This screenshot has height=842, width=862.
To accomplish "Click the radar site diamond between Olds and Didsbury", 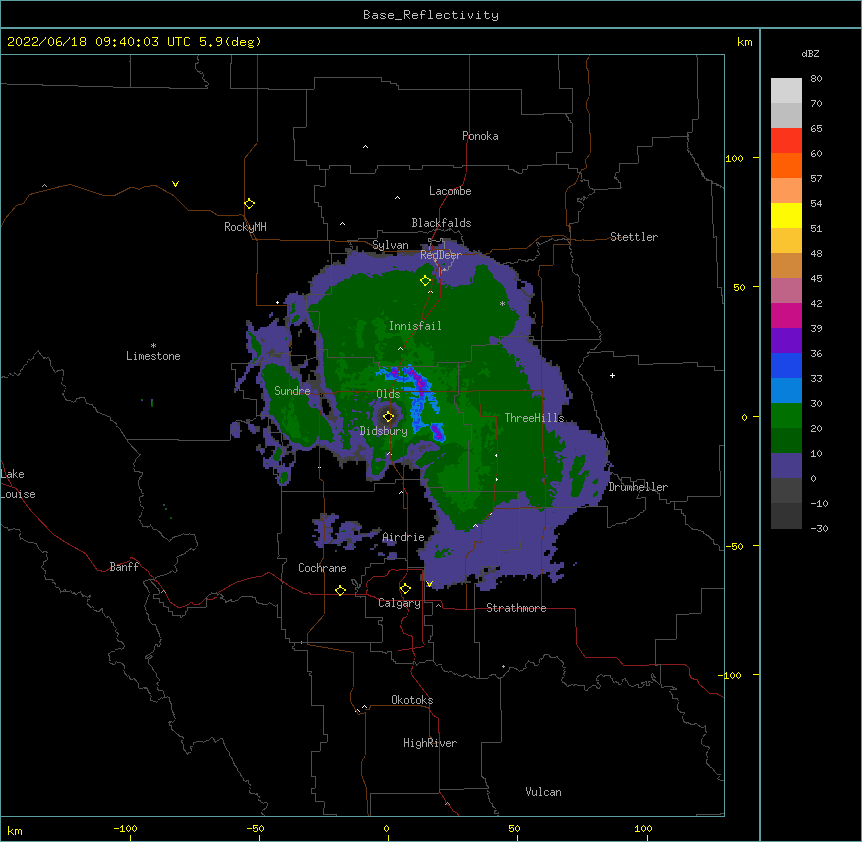I will (389, 416).
